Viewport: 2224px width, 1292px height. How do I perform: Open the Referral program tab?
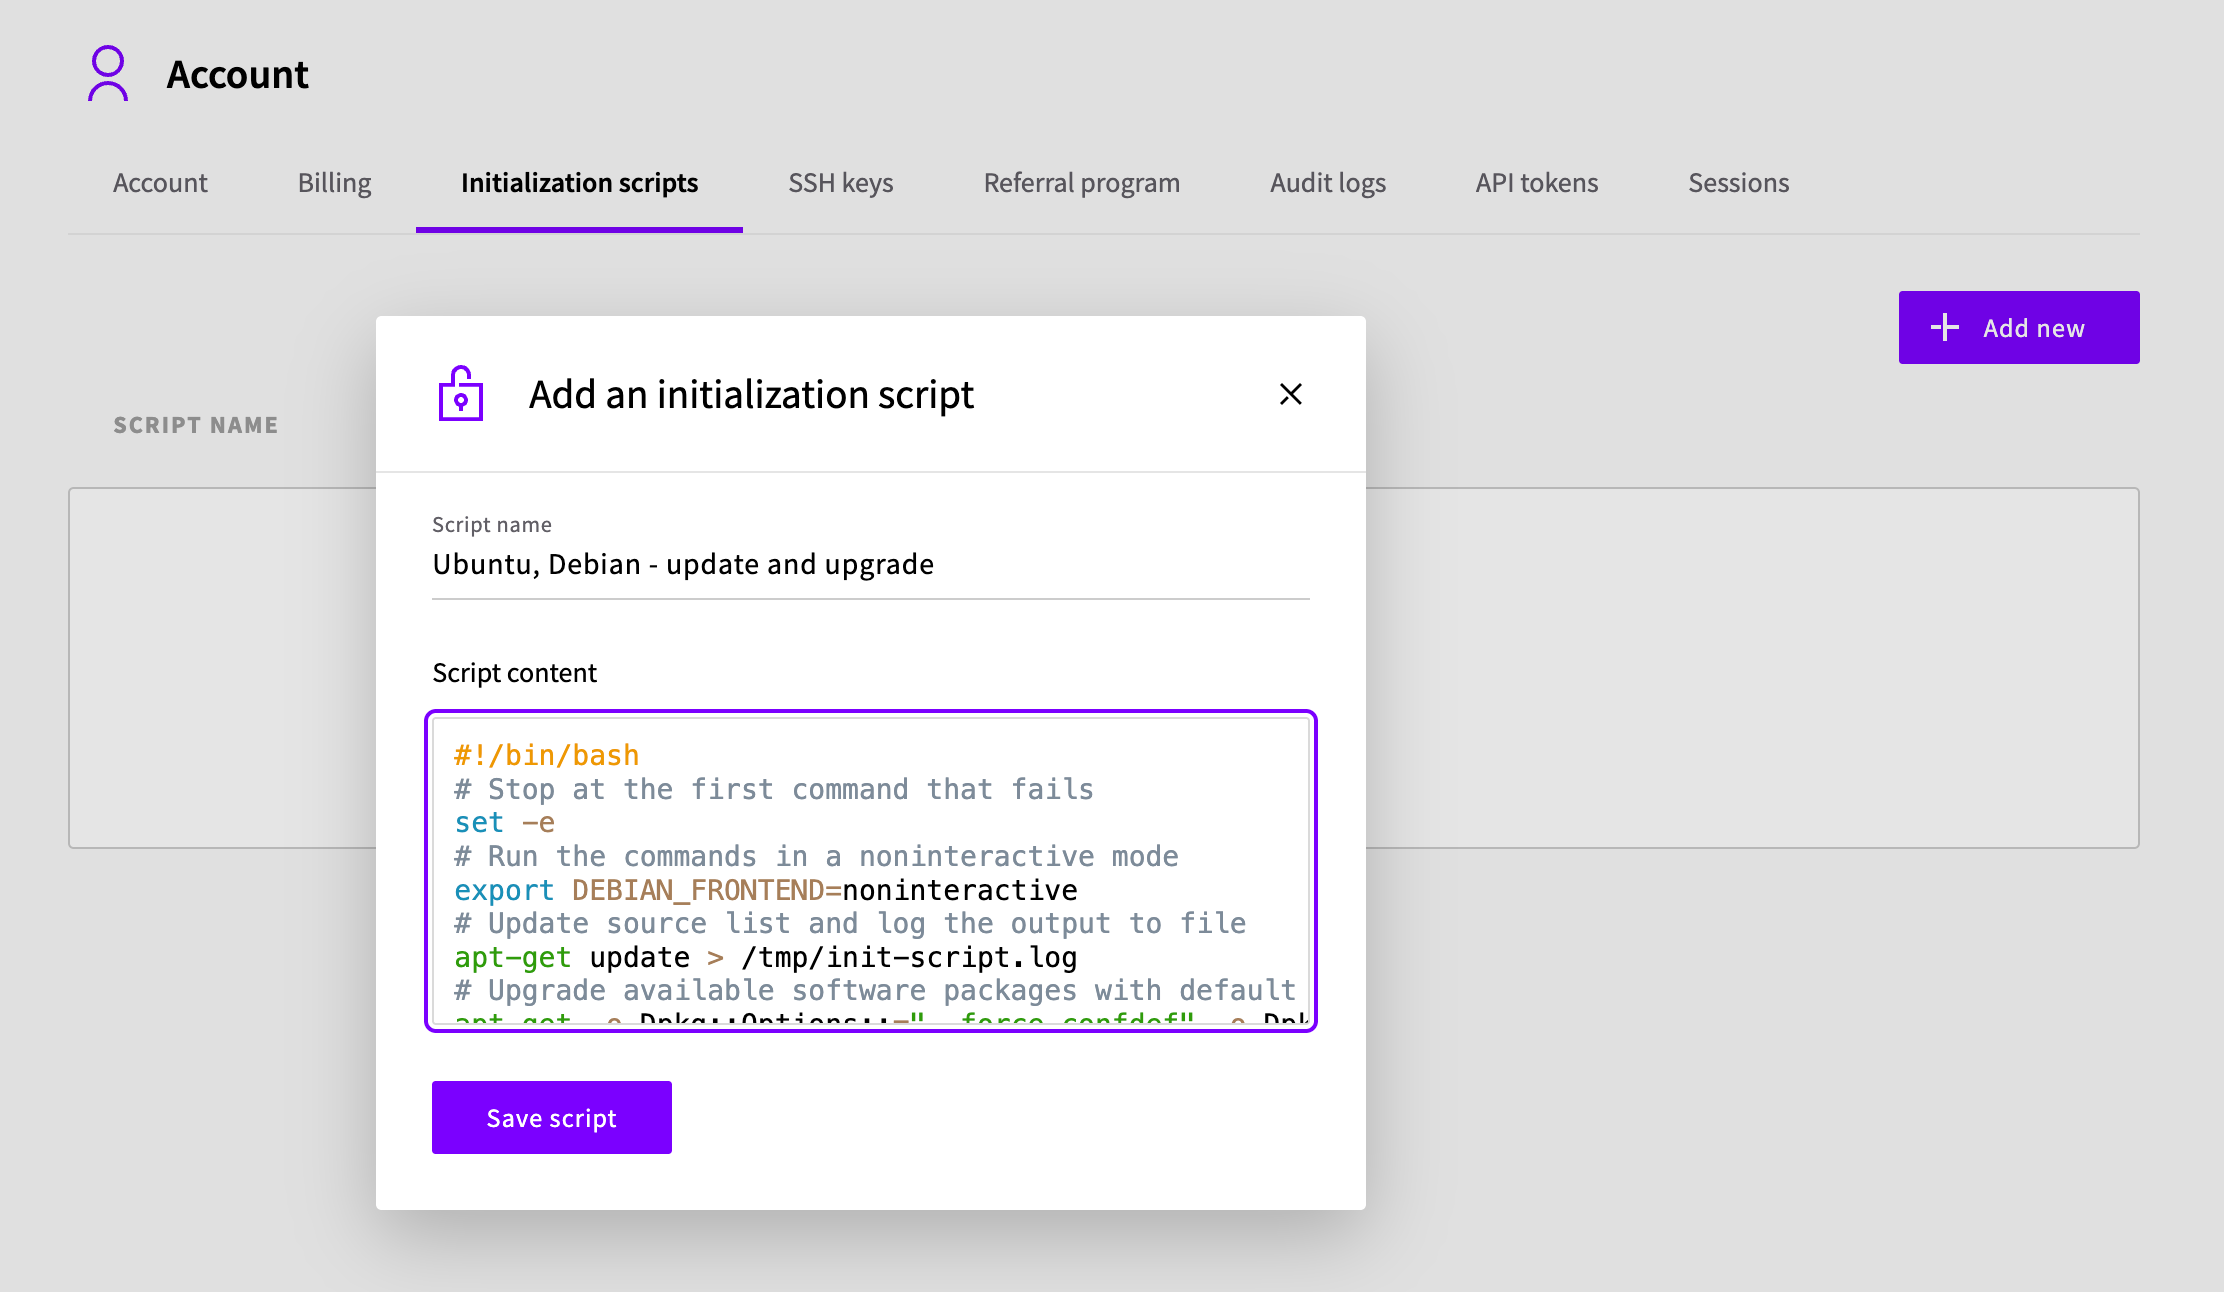(1082, 183)
